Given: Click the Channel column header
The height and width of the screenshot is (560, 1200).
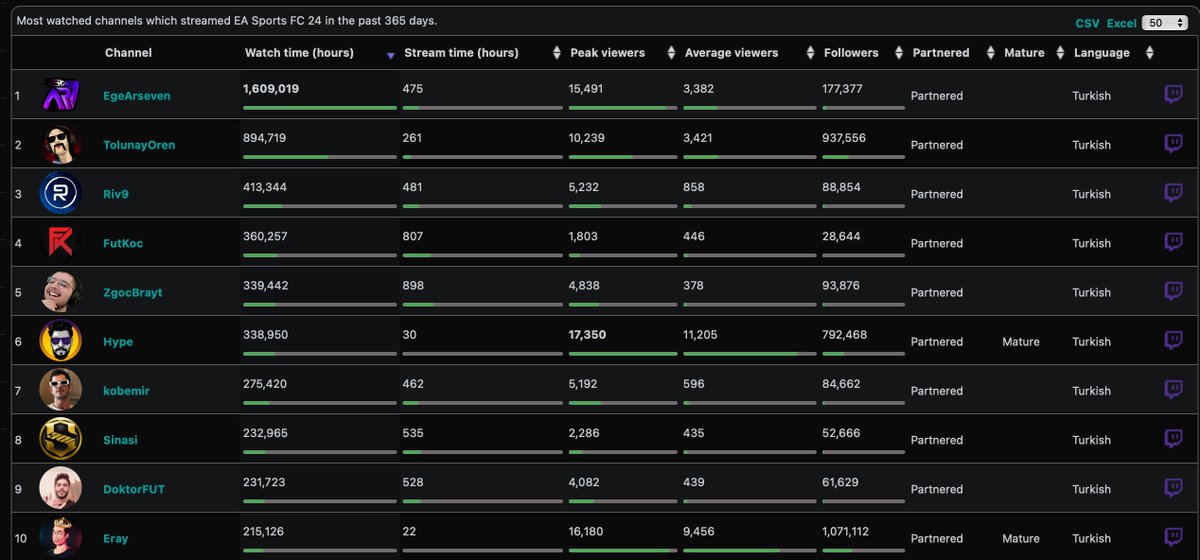Looking at the screenshot, I should pos(129,53).
